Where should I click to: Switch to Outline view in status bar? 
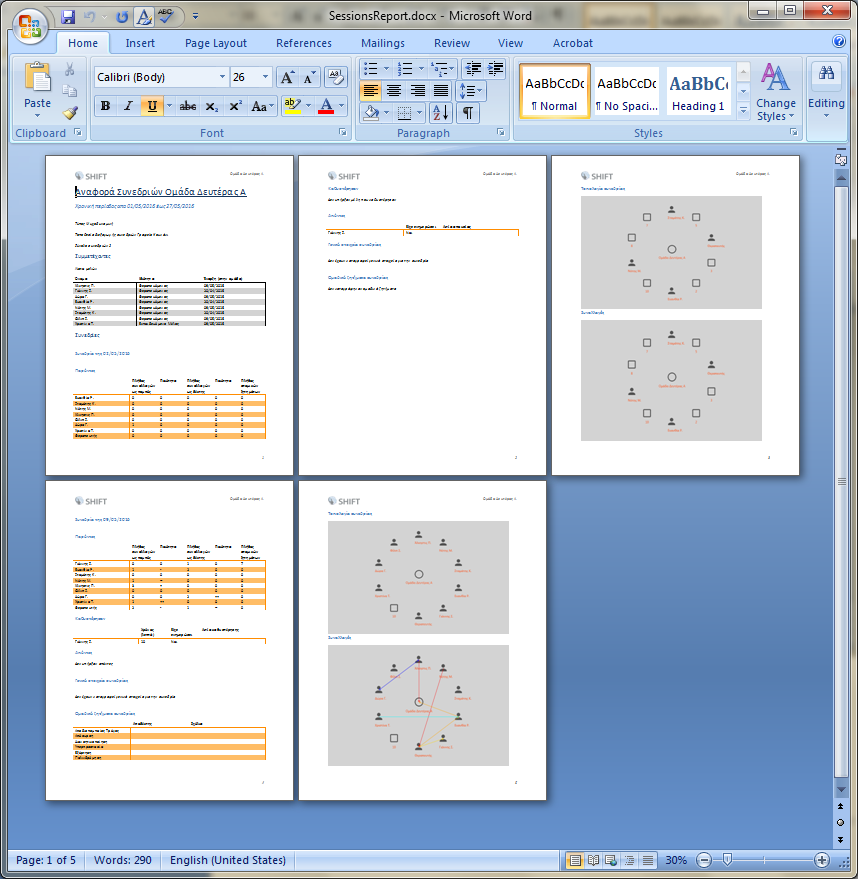coord(629,859)
